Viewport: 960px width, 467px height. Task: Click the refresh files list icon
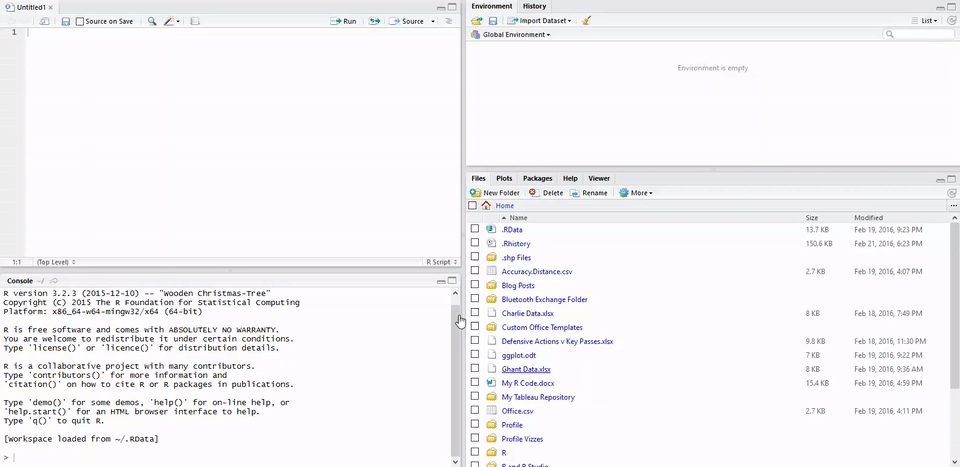coord(952,192)
